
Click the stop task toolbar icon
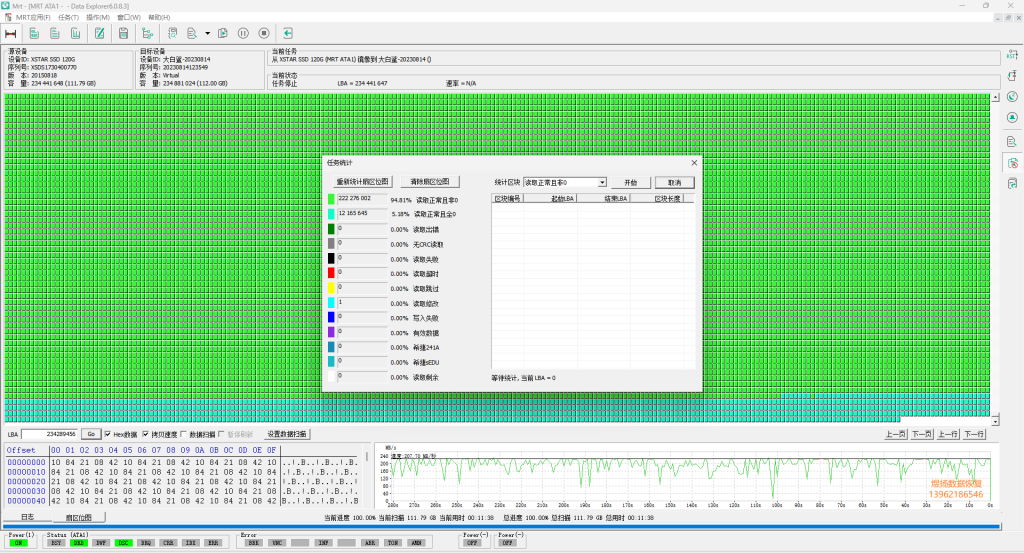264,33
